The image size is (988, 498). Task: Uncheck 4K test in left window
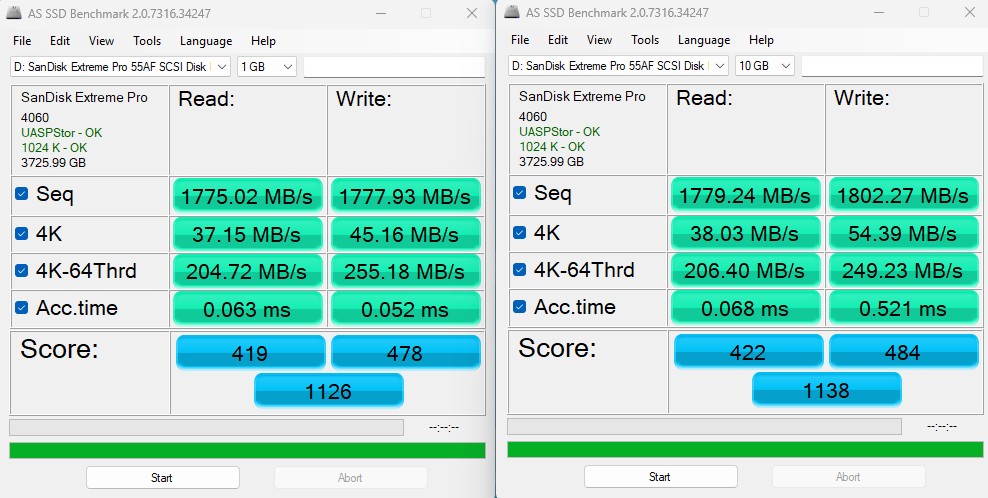[x=21, y=234]
